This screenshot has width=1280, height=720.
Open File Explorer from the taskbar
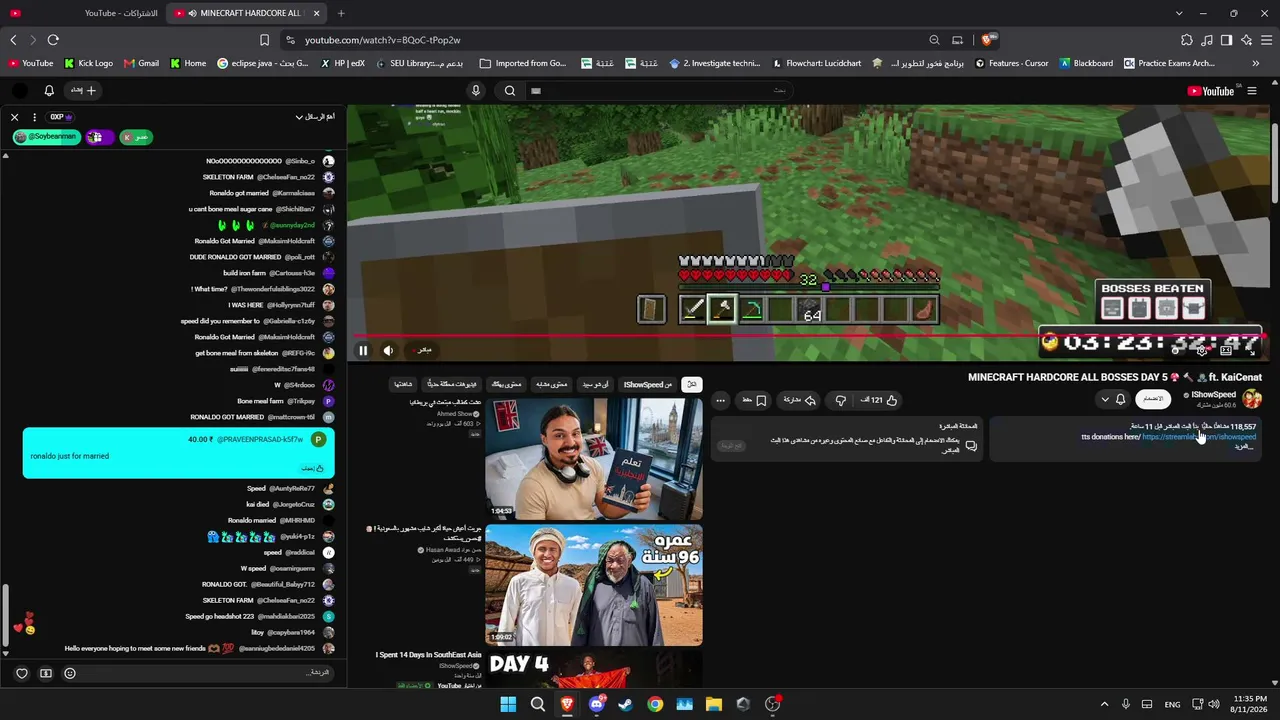coord(713,704)
